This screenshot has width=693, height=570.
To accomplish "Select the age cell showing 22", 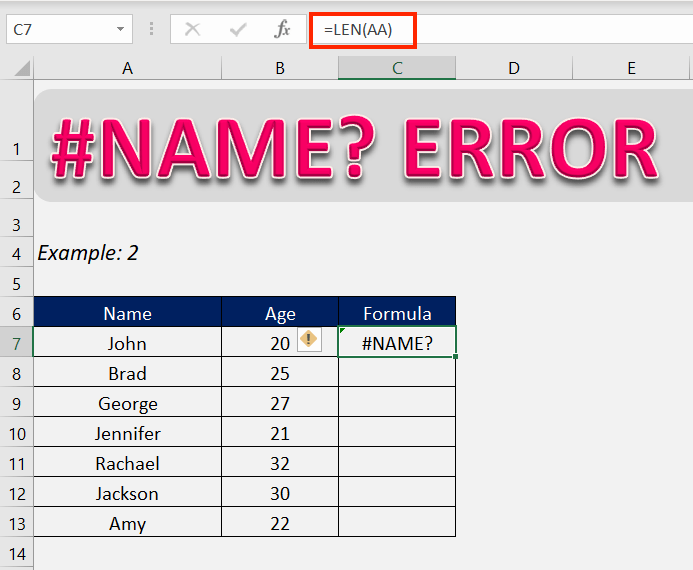I will point(280,522).
